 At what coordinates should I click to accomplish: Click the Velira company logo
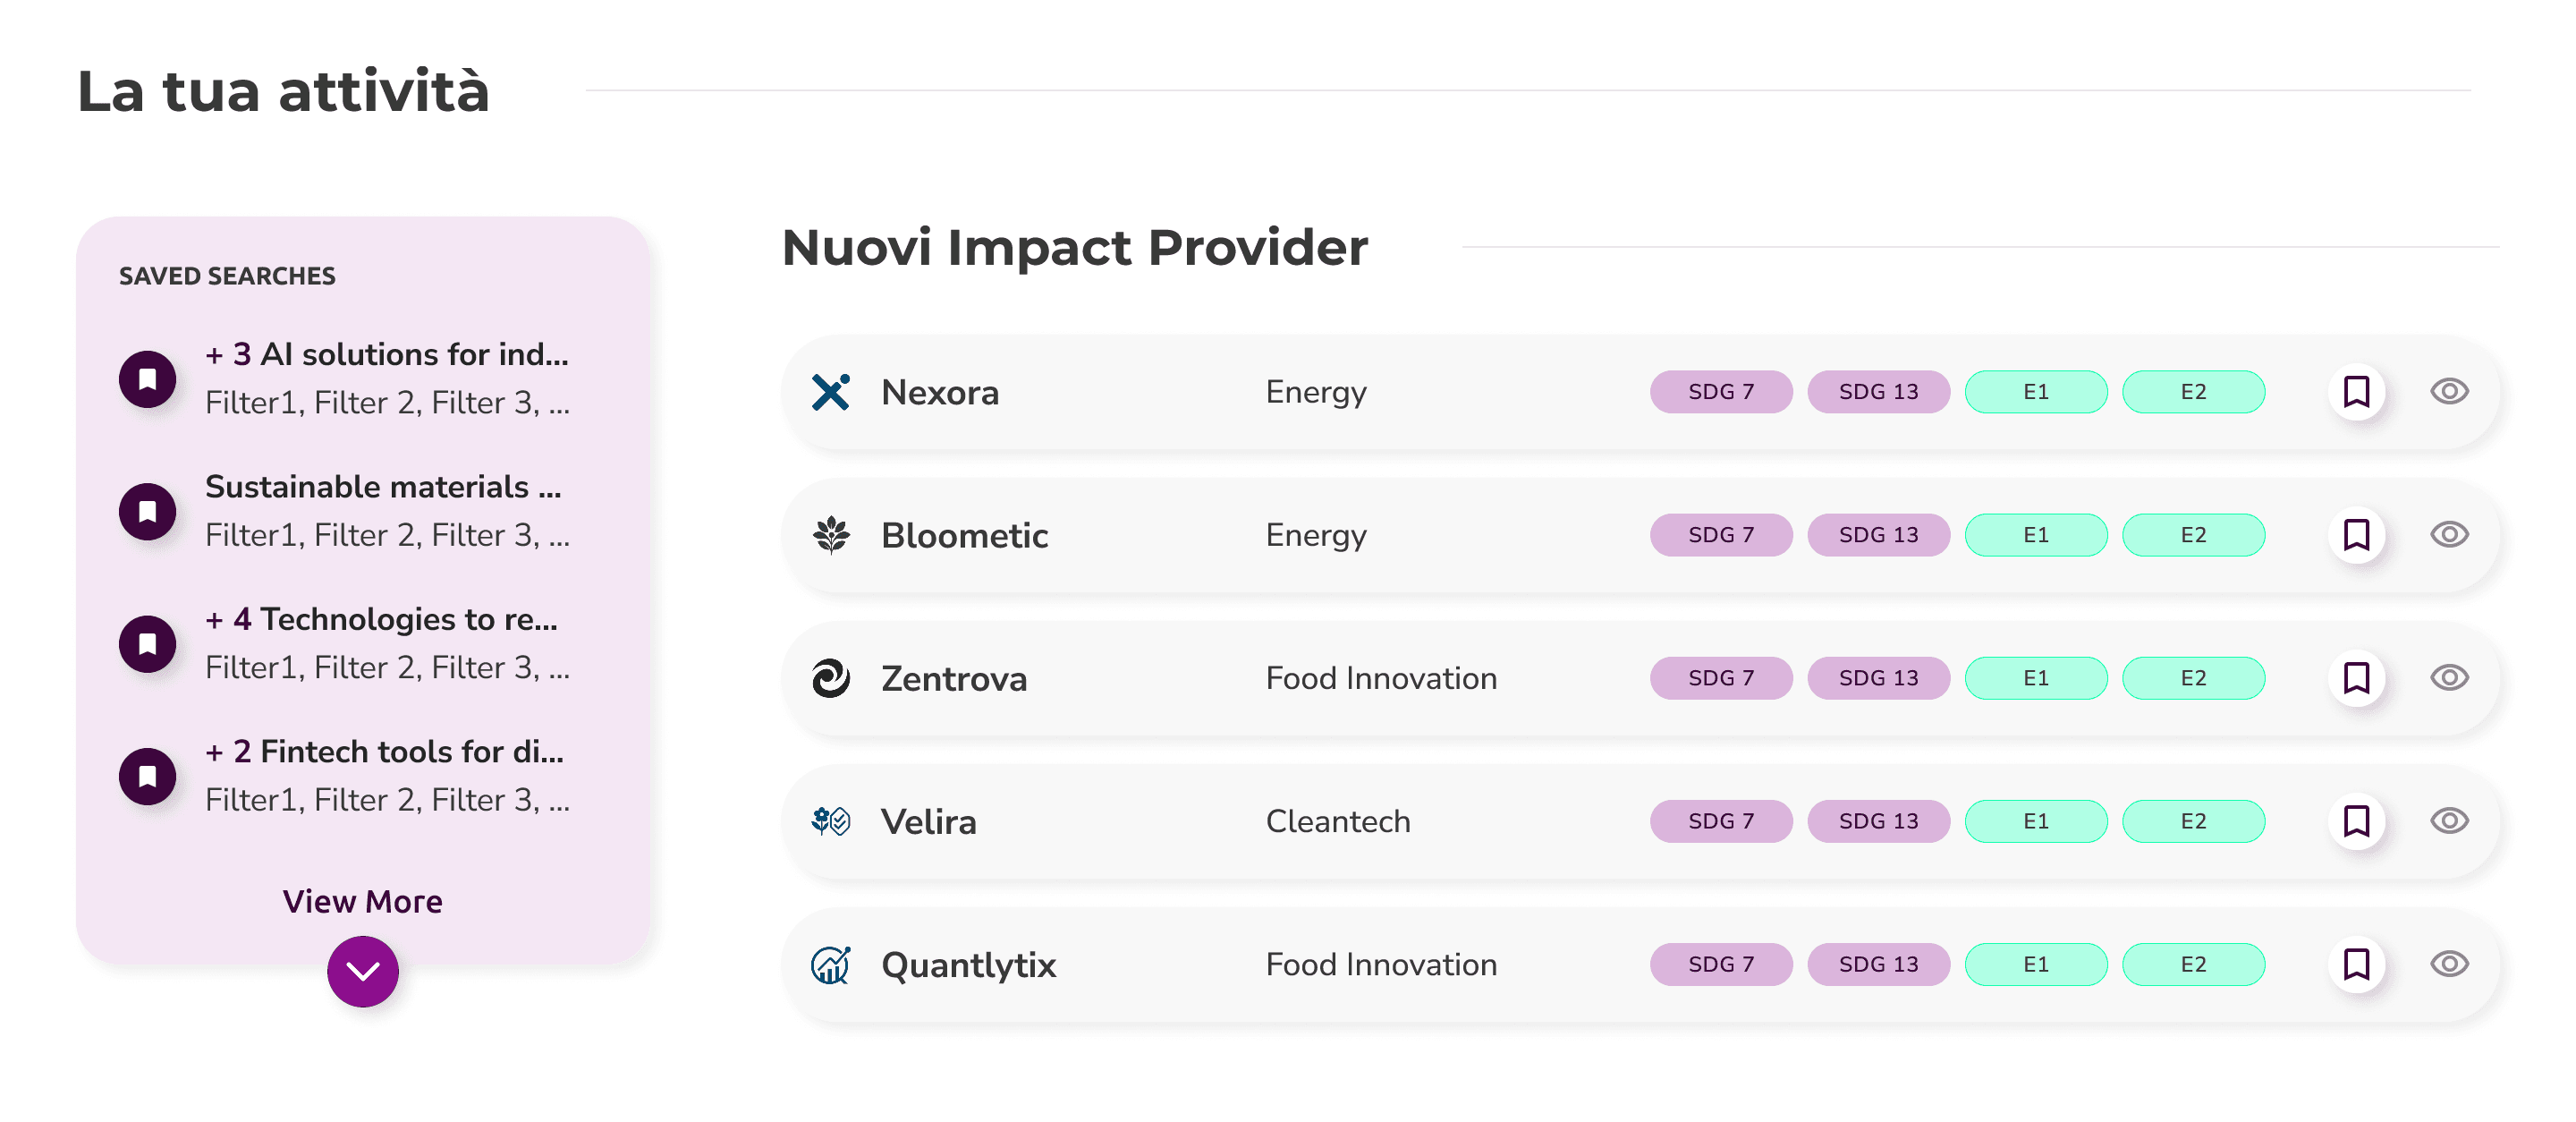click(830, 821)
